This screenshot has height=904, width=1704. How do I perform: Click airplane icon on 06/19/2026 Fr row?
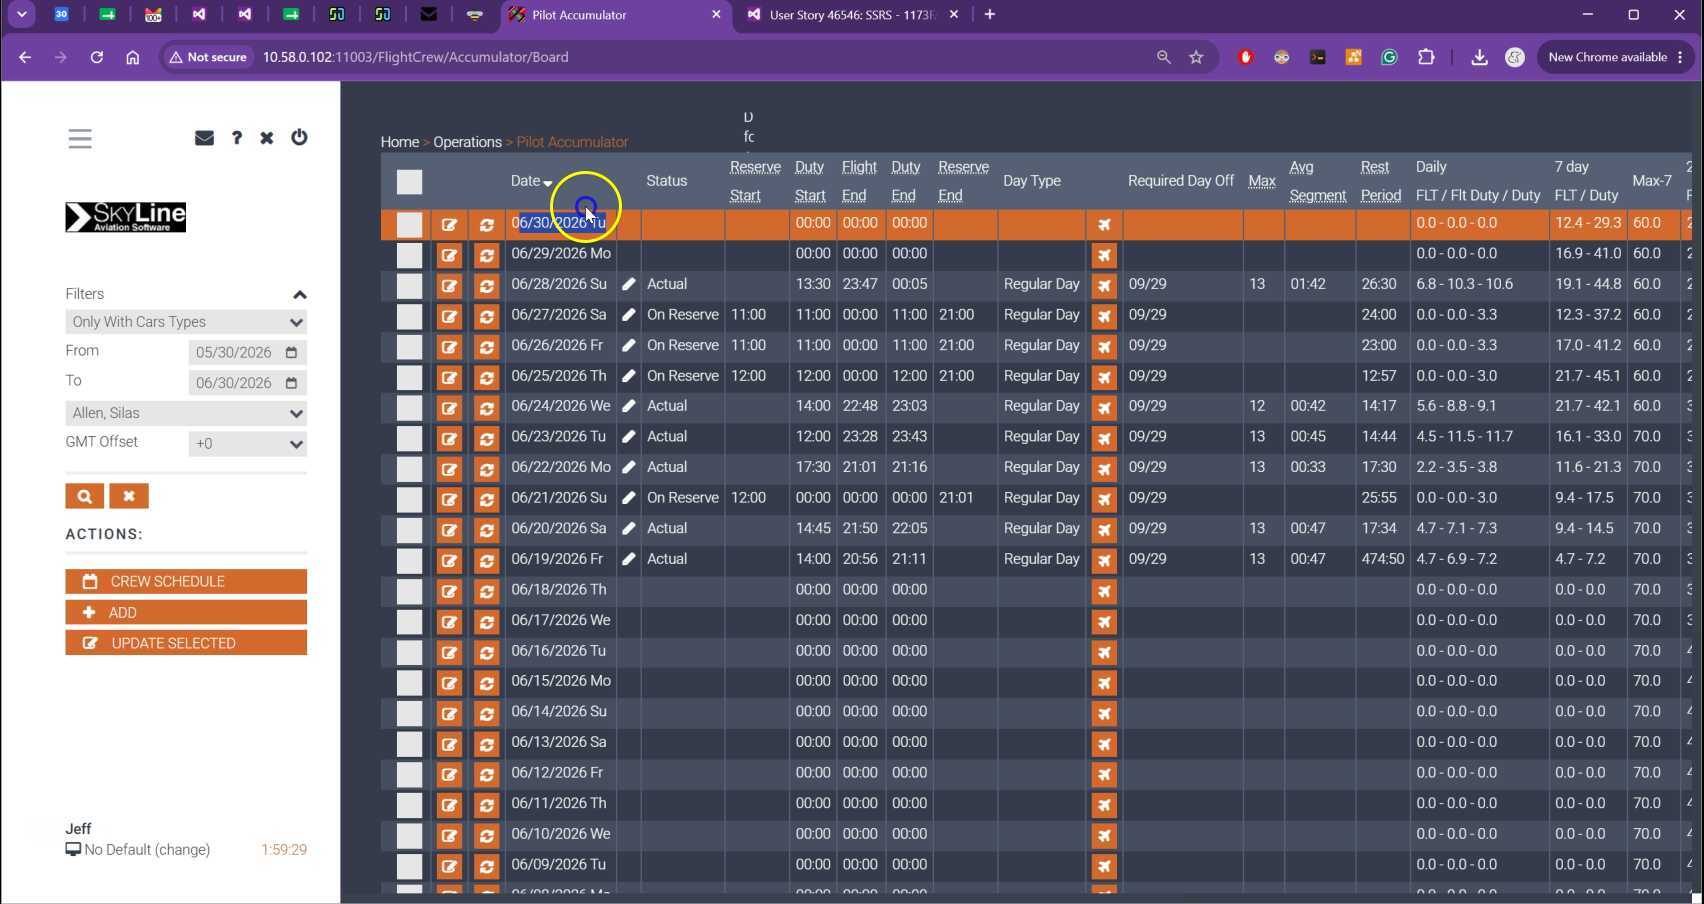[1104, 560]
